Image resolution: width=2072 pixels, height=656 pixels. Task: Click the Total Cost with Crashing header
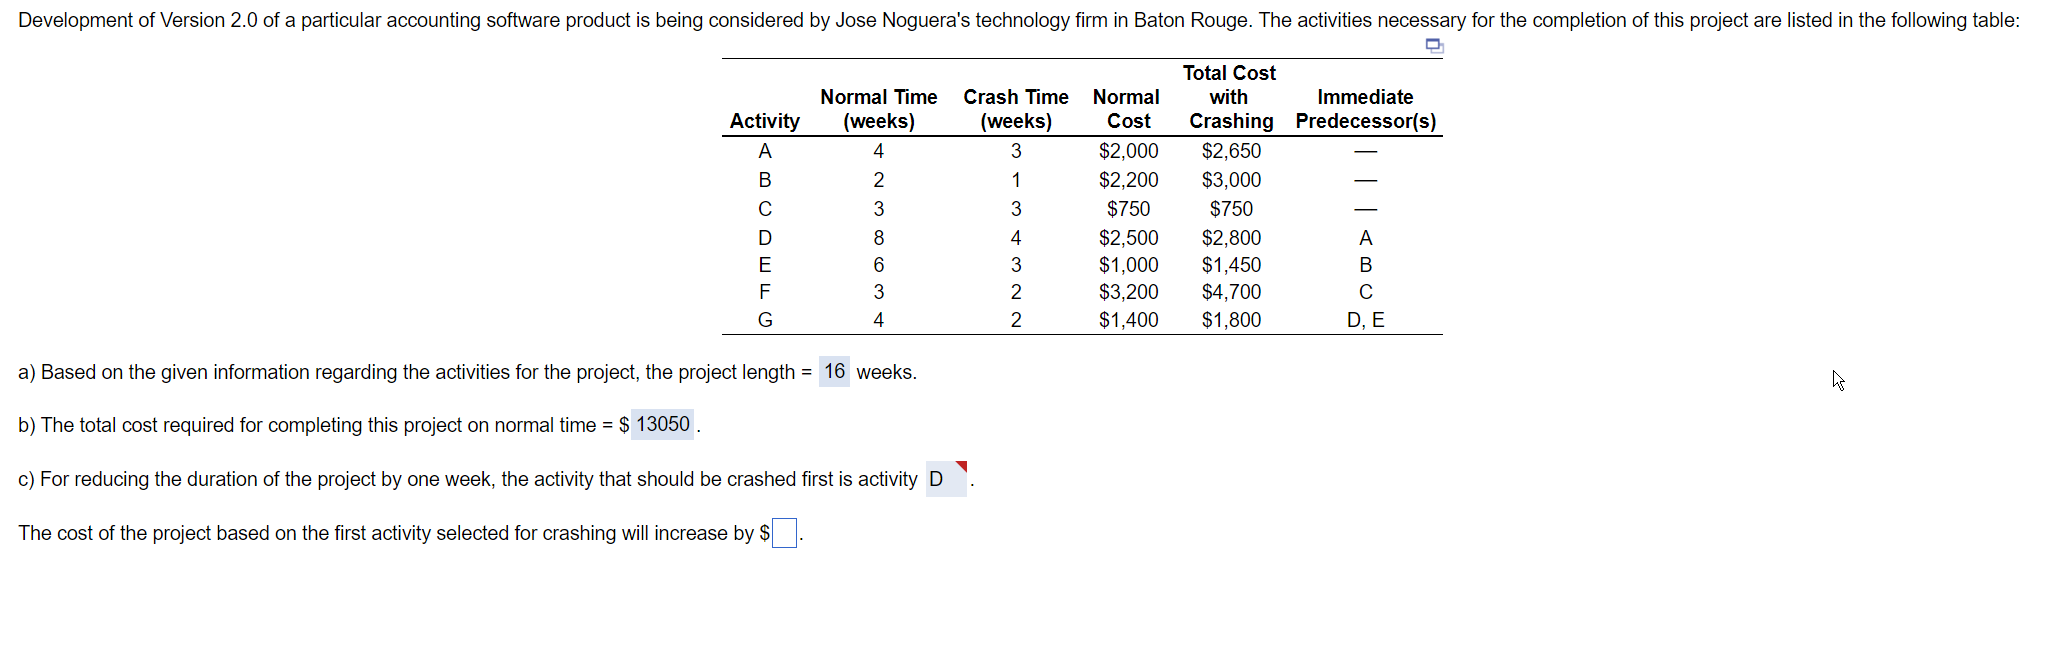point(1229,97)
